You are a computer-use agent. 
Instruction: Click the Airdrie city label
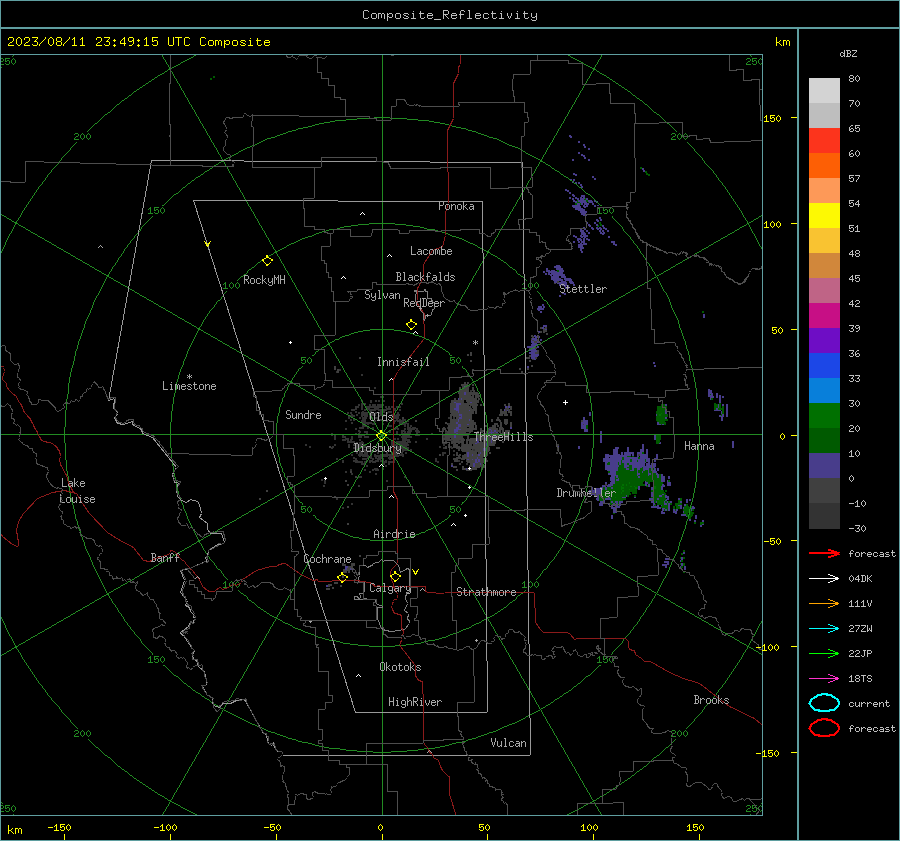click(x=394, y=534)
